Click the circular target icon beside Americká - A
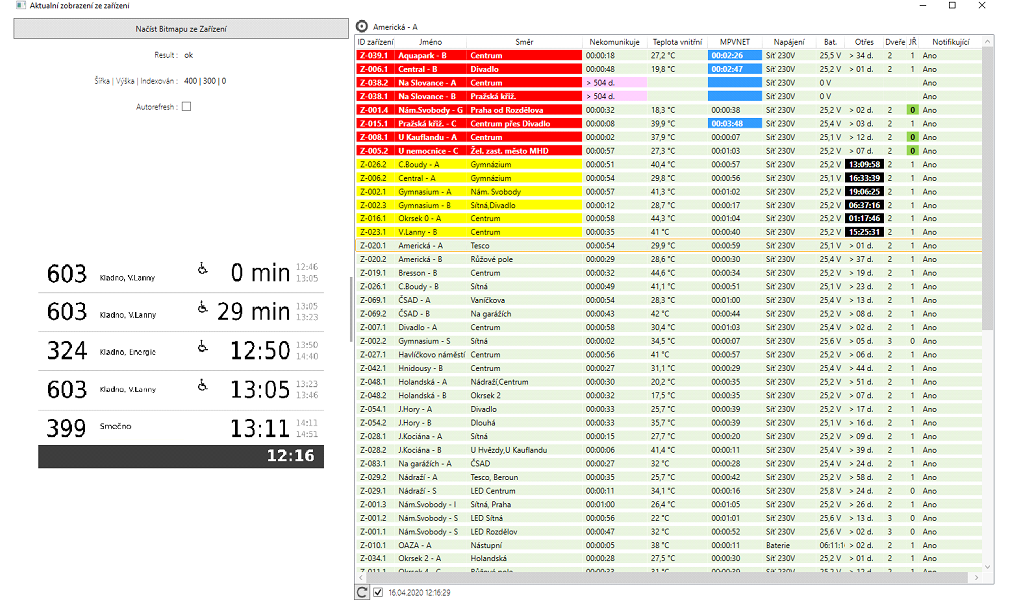This screenshot has height=607, width=1023. pos(362,26)
